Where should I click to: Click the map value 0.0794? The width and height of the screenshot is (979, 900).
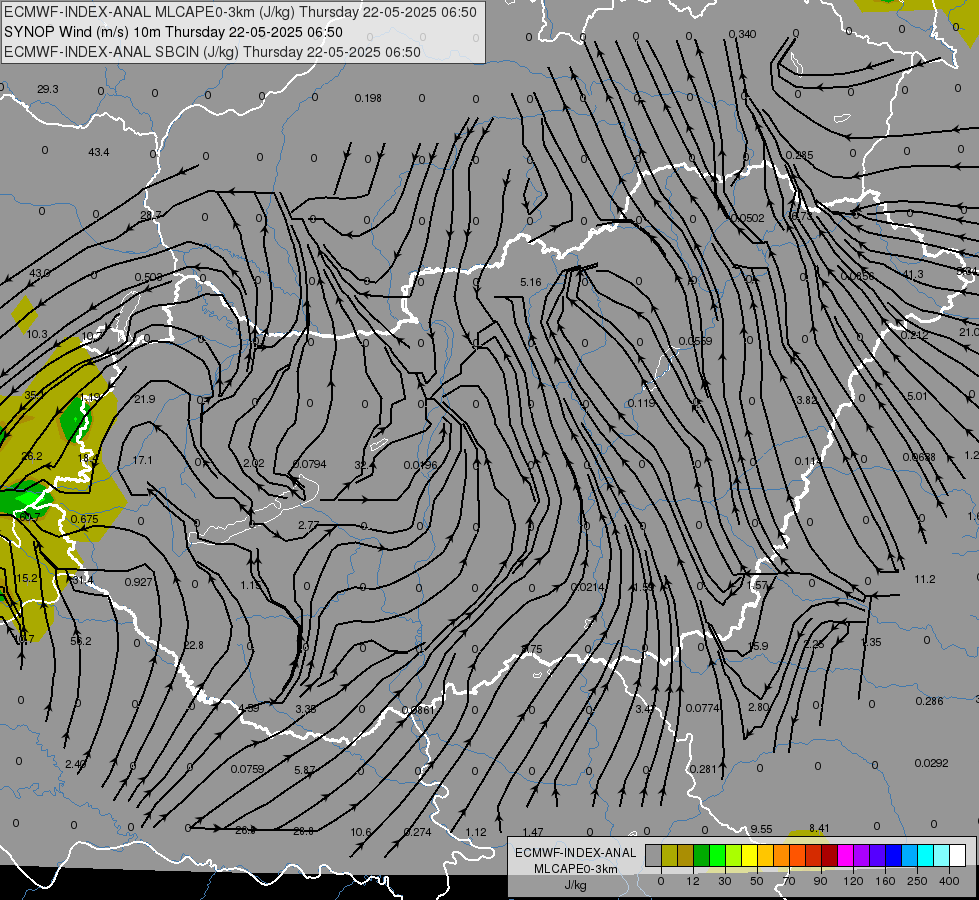point(309,464)
